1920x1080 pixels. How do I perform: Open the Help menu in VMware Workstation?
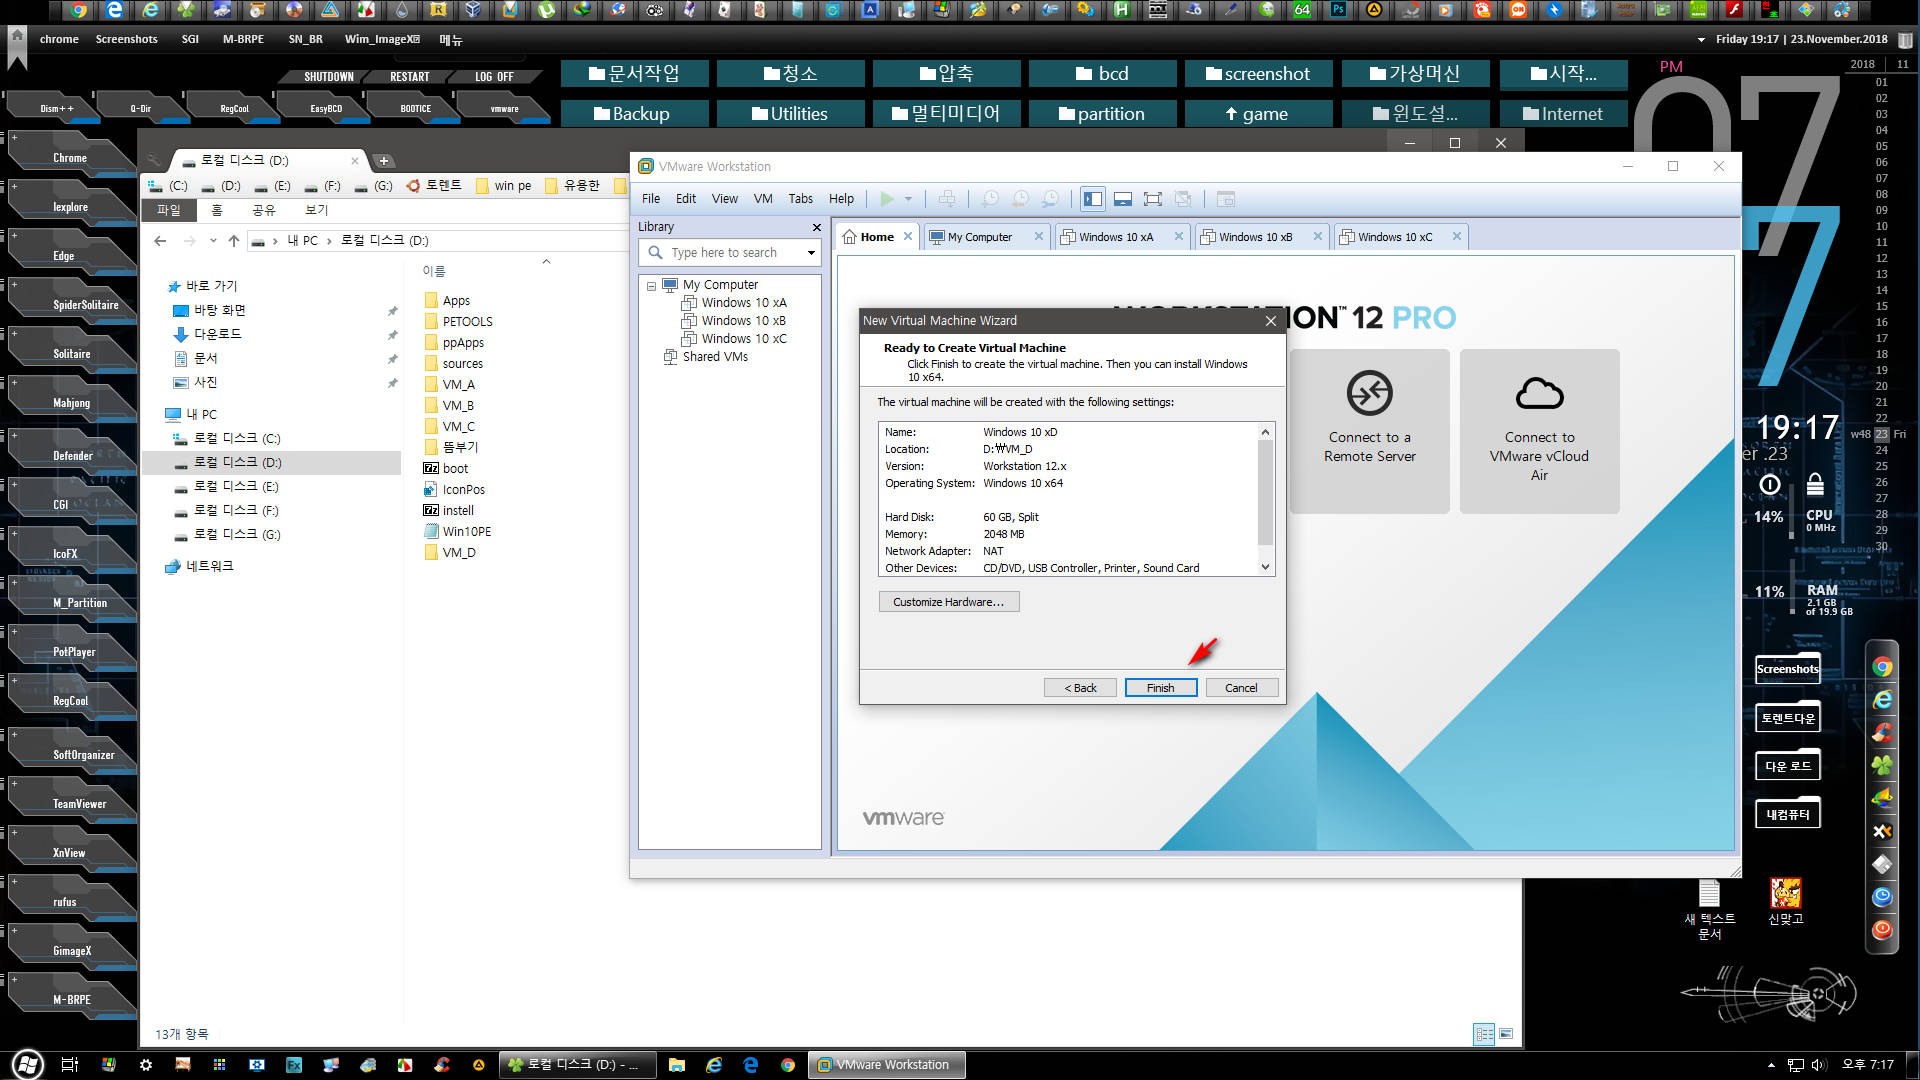point(842,199)
